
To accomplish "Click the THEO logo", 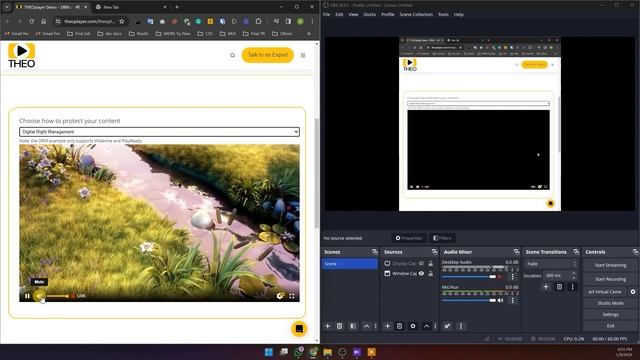I will point(22,55).
